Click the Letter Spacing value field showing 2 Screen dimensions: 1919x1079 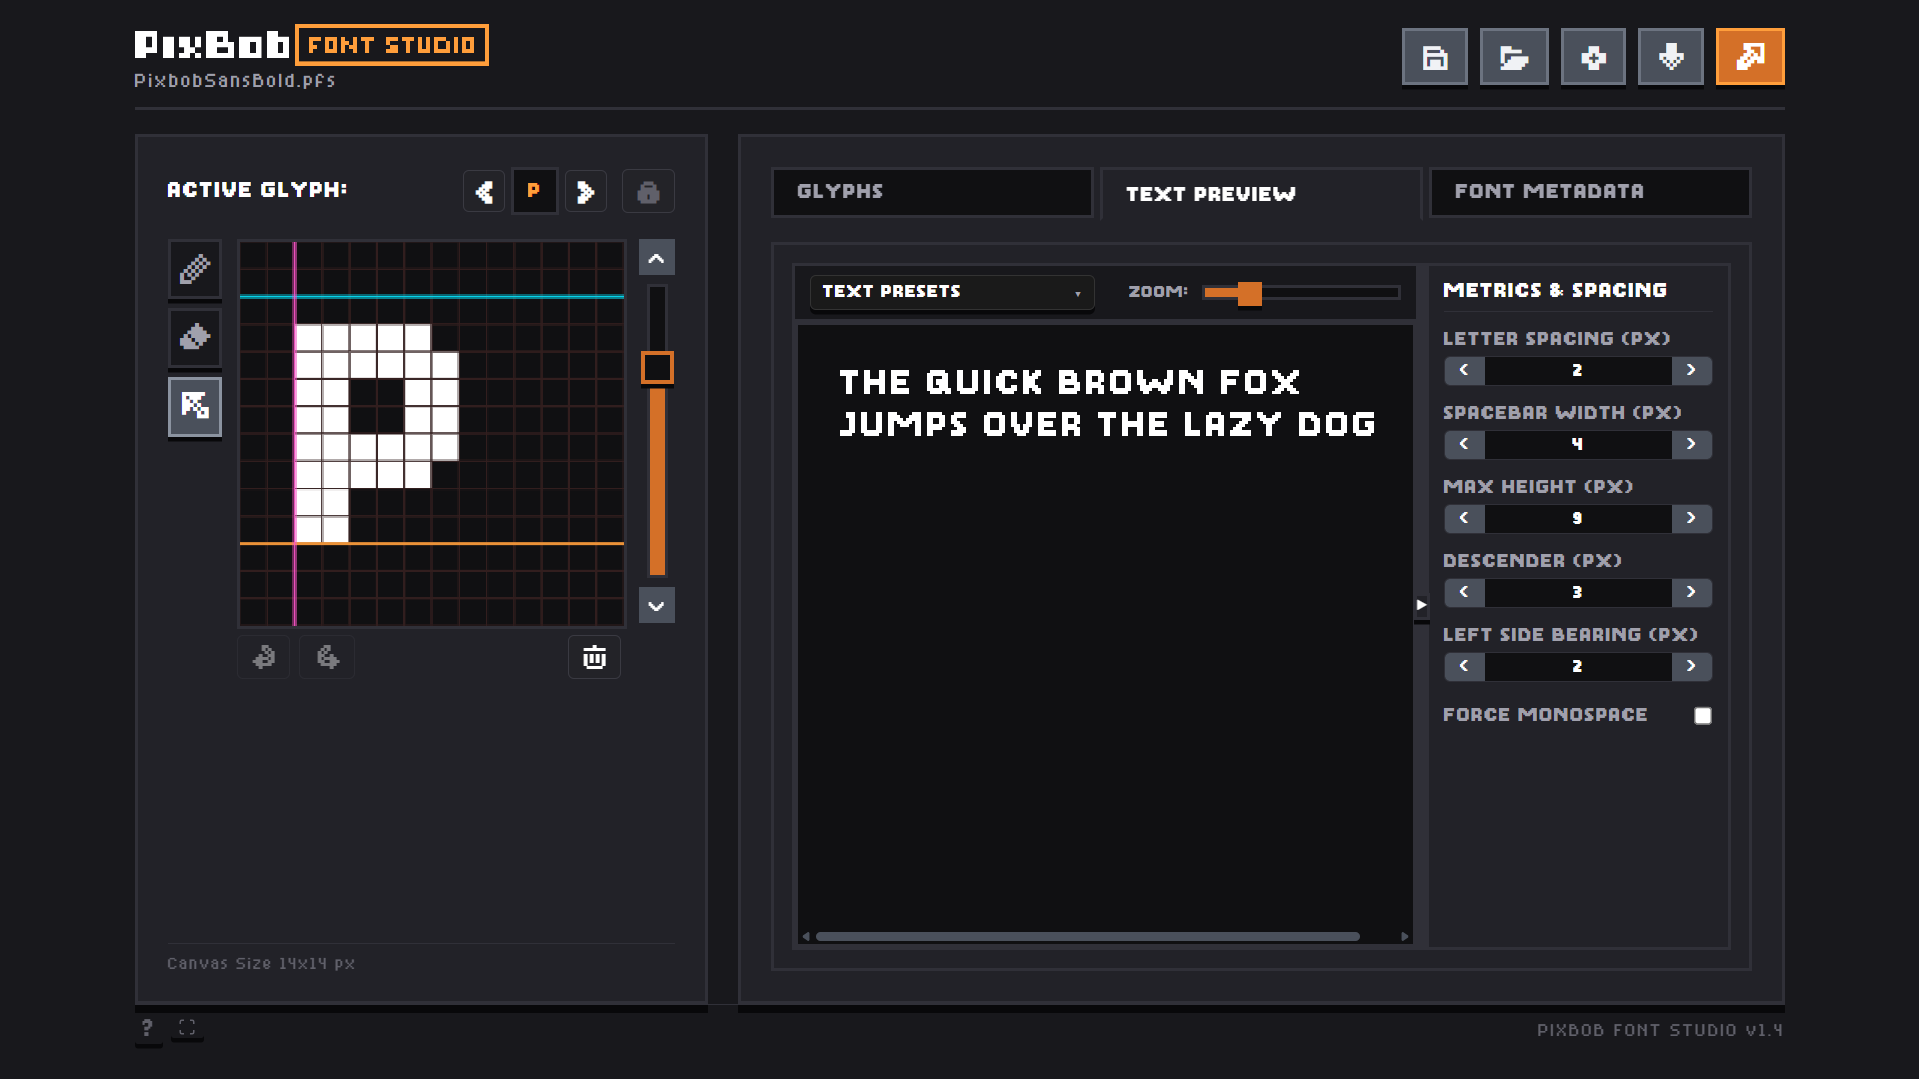point(1578,370)
